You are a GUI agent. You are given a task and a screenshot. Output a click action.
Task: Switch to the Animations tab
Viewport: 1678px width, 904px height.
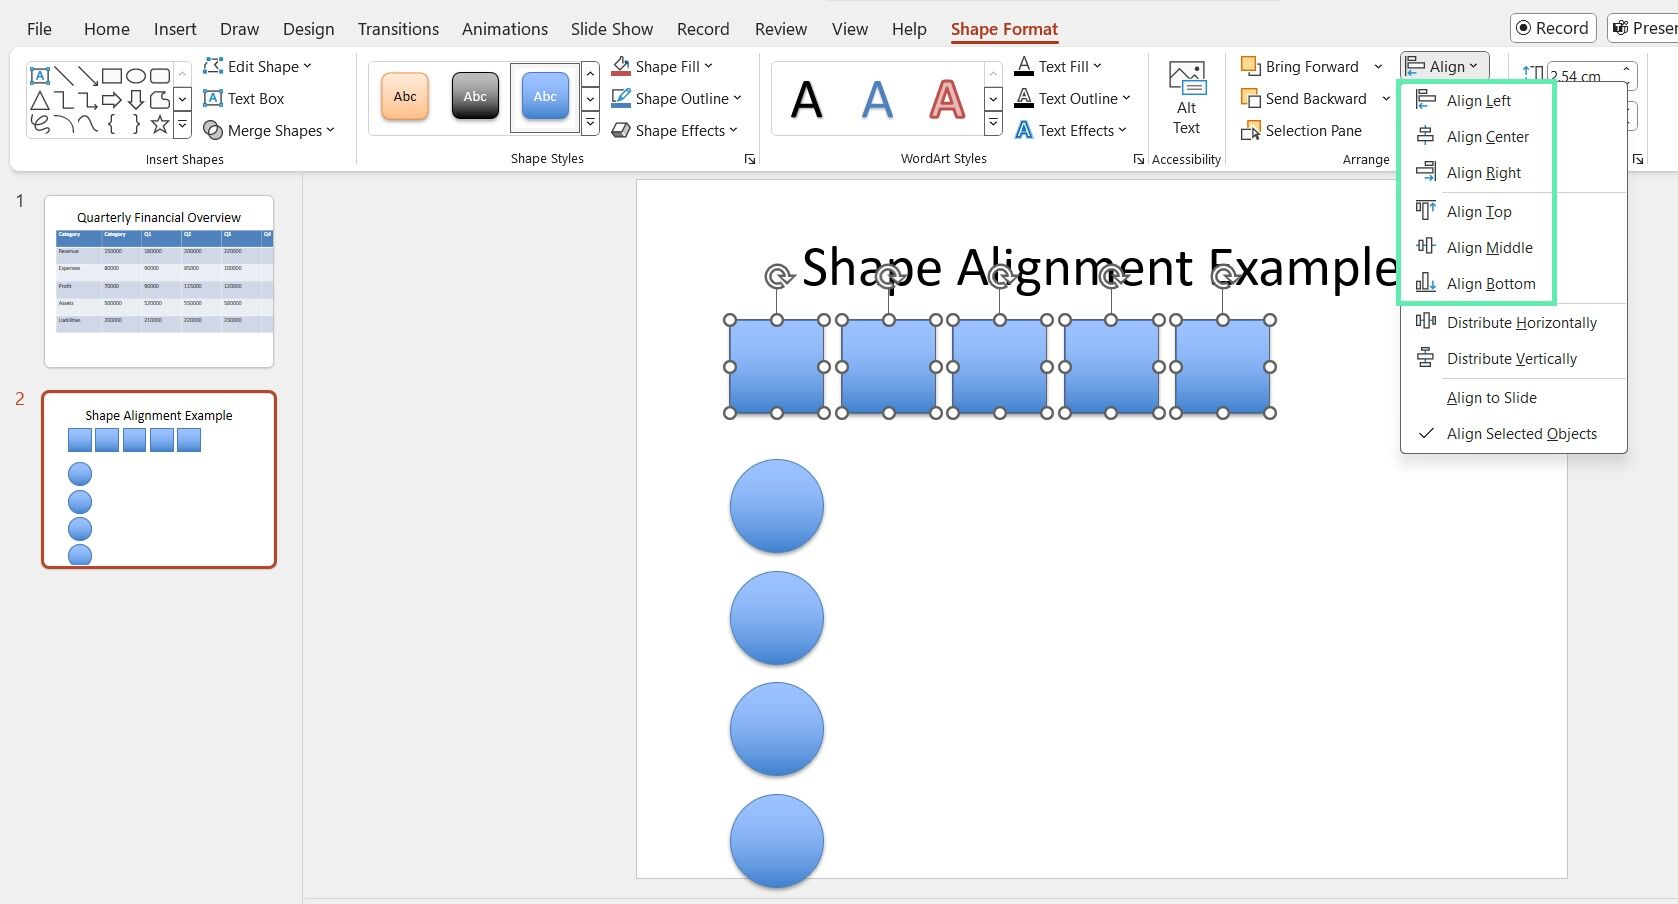click(x=504, y=29)
